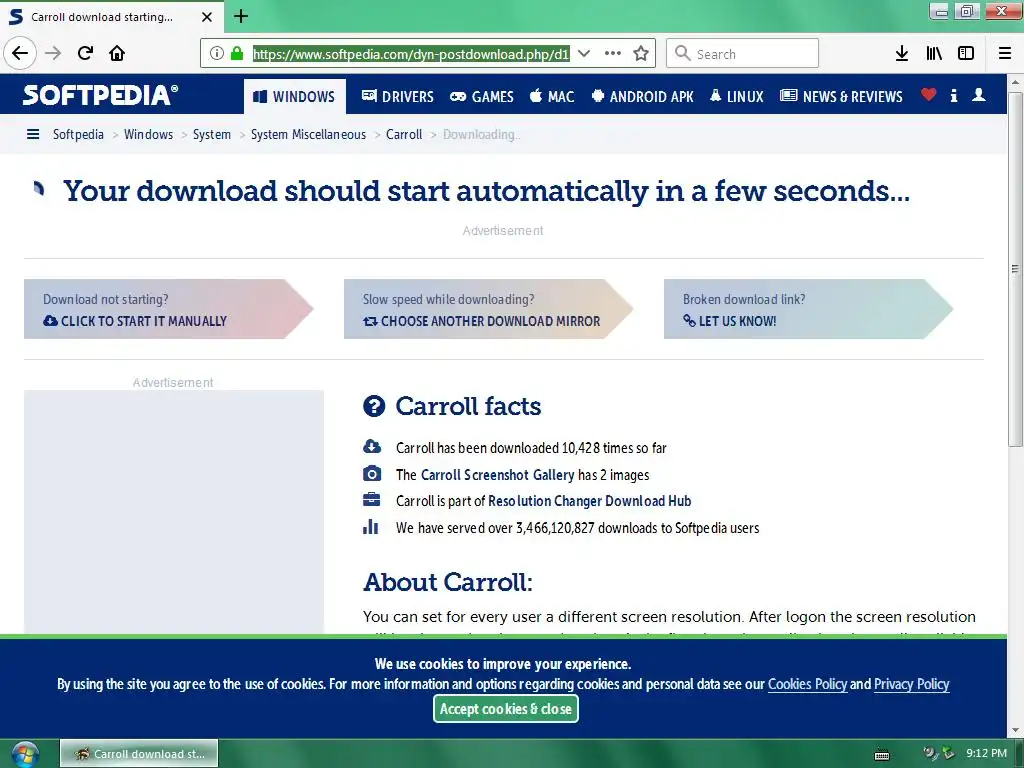
Task: Open a new browser tab
Action: pos(241,16)
